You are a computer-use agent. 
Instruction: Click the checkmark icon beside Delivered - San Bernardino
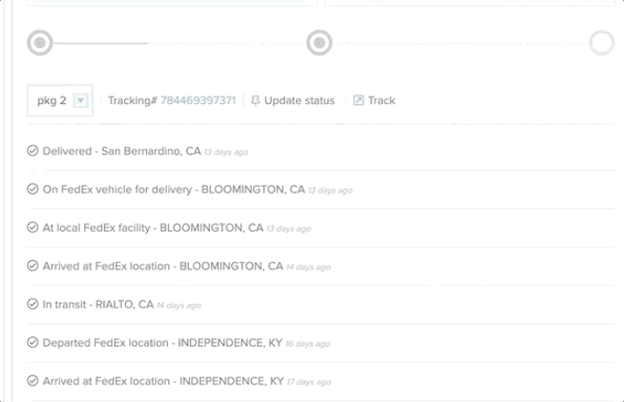(33, 151)
